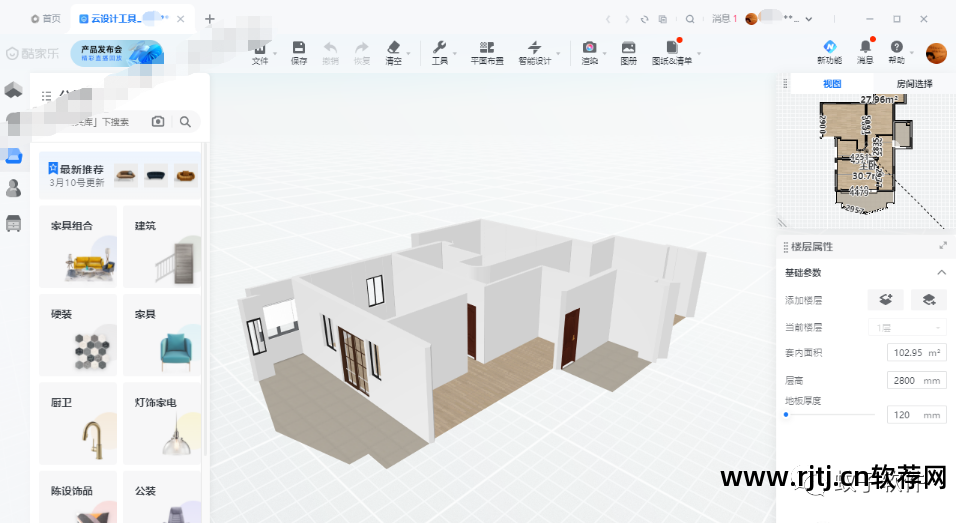Open the 厨卫 category card

(x=78, y=424)
